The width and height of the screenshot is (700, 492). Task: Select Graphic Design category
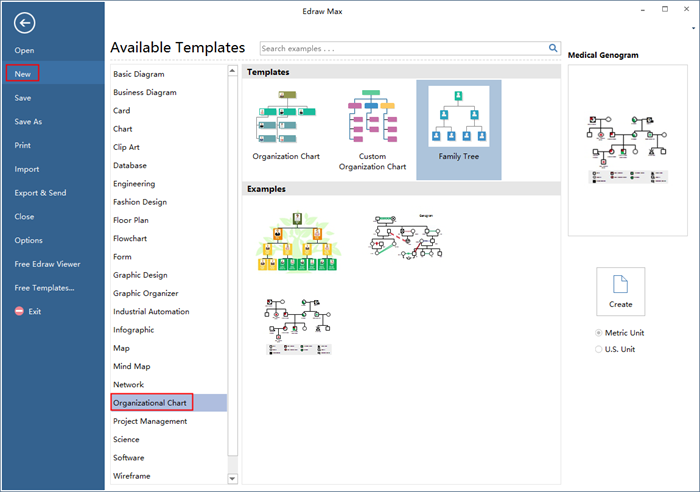click(x=140, y=275)
